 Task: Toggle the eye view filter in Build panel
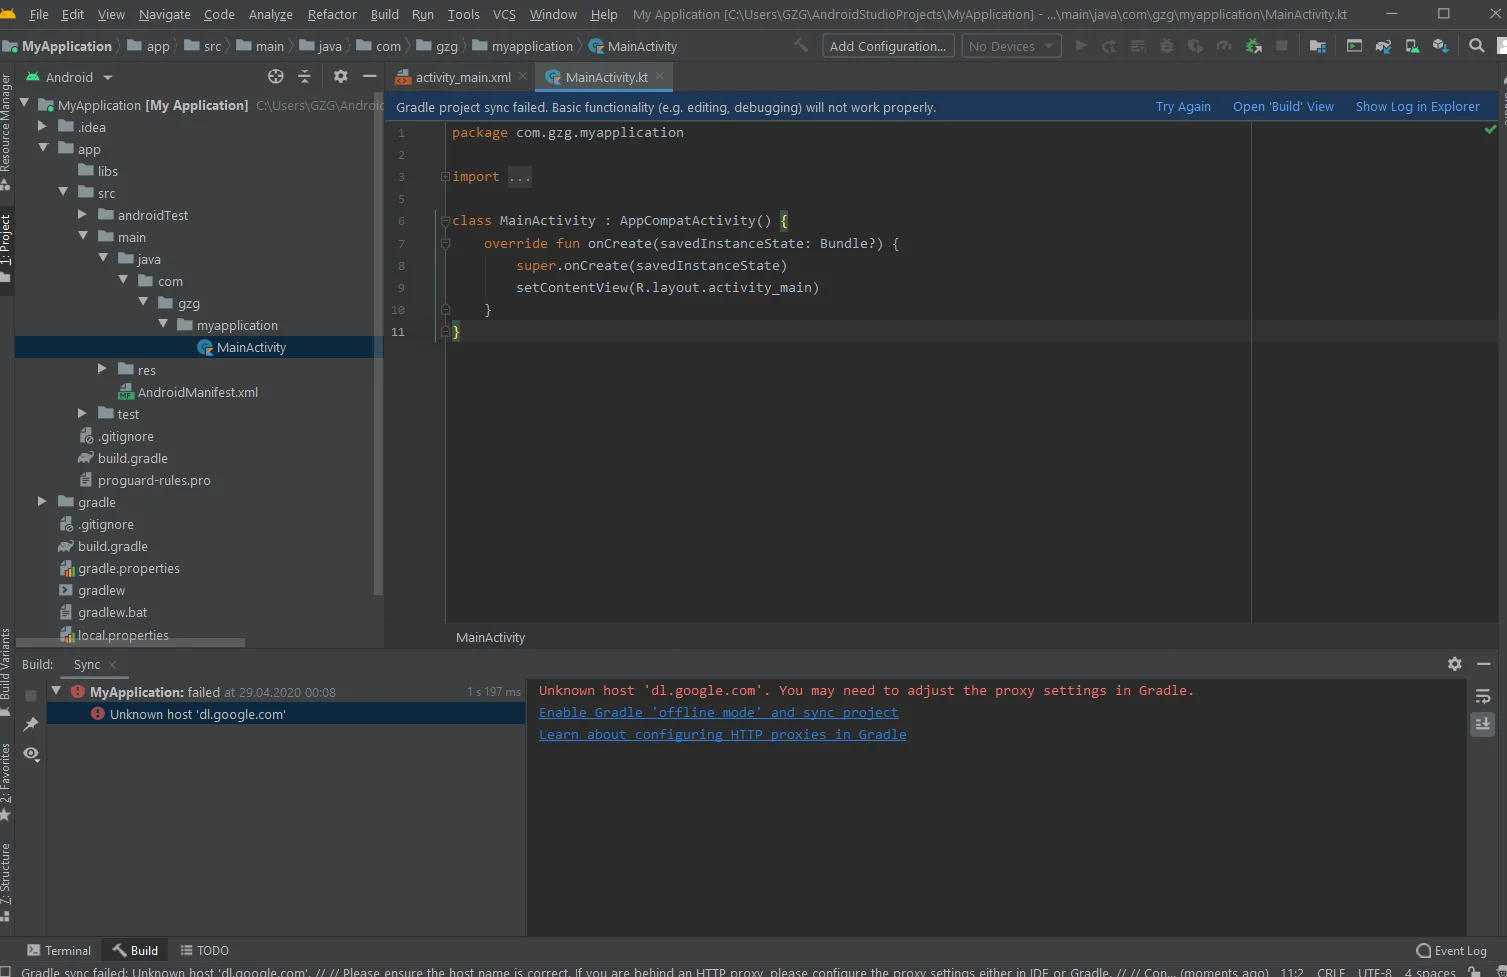[31, 754]
